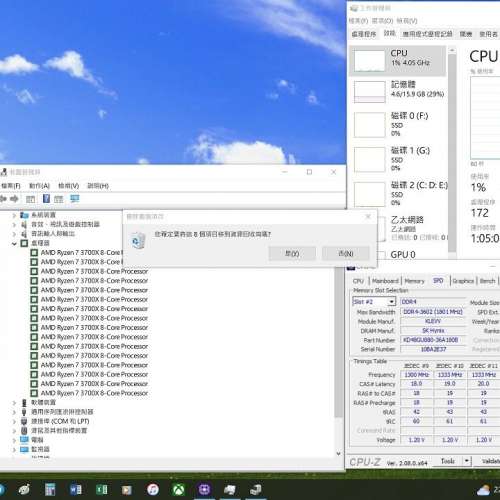Click the SK Hynix DRAM manufacturer field
Viewport: 500px width, 500px height.
tap(433, 331)
